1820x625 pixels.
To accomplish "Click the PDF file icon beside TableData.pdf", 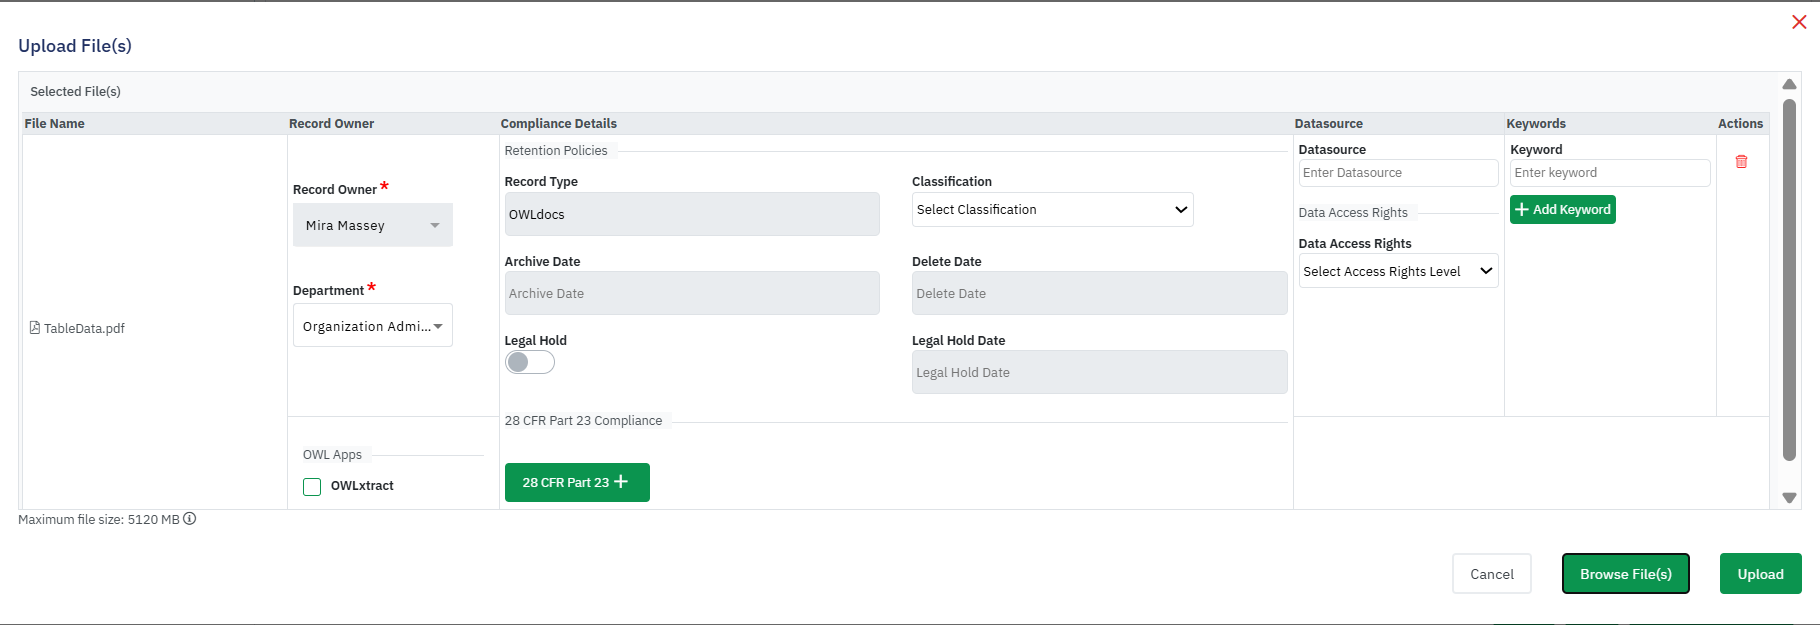I will pos(35,328).
